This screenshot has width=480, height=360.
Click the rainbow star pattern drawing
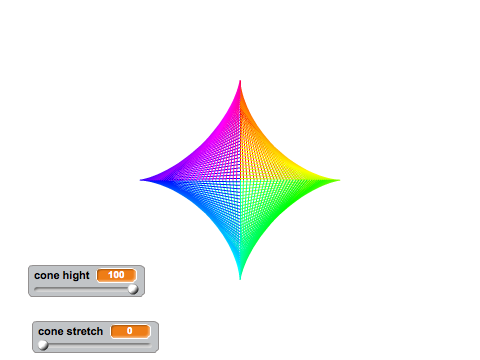point(240,180)
